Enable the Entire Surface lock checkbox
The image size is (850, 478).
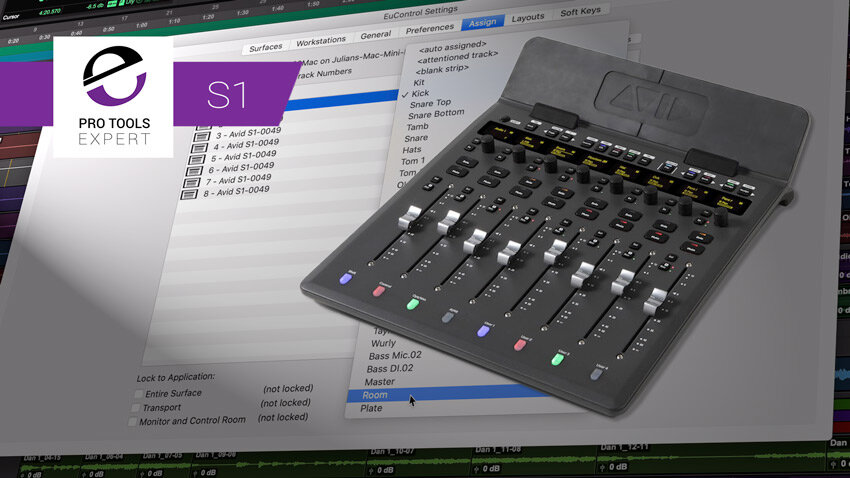point(139,394)
